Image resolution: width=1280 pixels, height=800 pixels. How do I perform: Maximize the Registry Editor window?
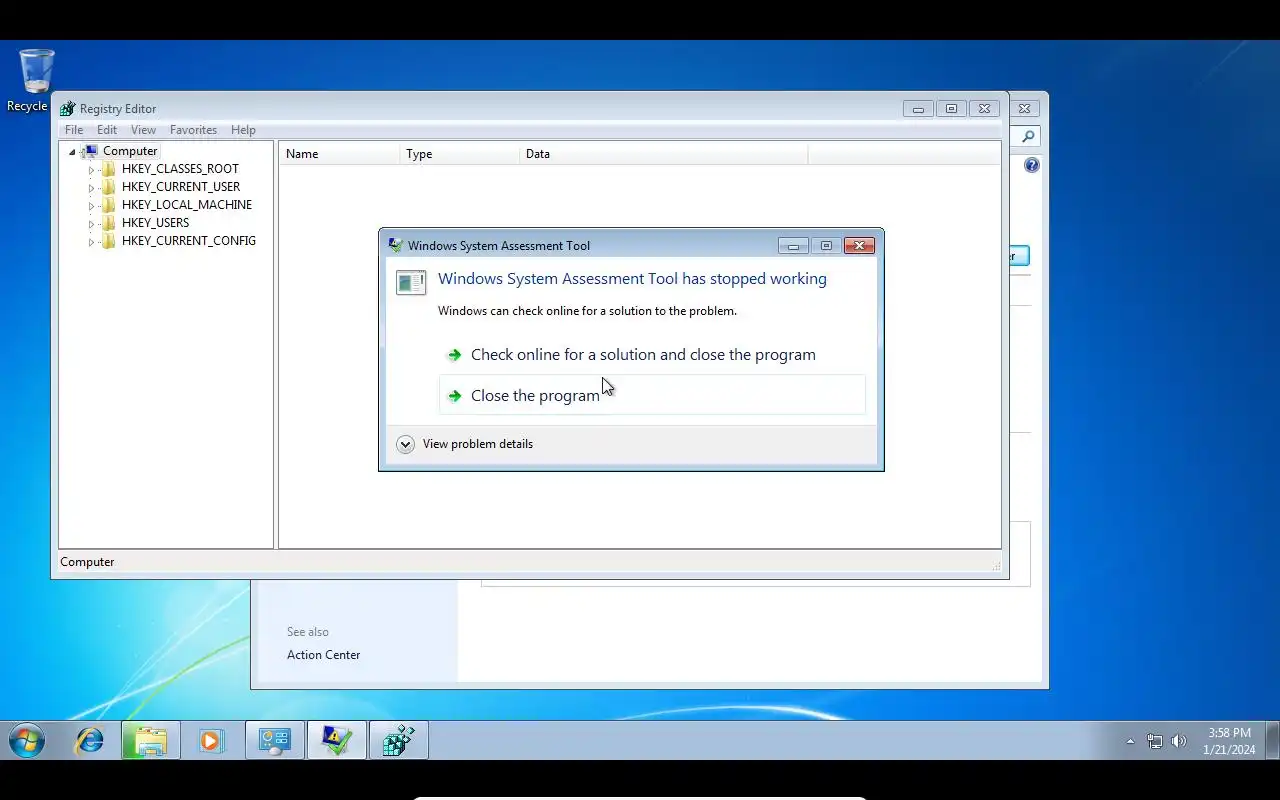click(x=951, y=109)
